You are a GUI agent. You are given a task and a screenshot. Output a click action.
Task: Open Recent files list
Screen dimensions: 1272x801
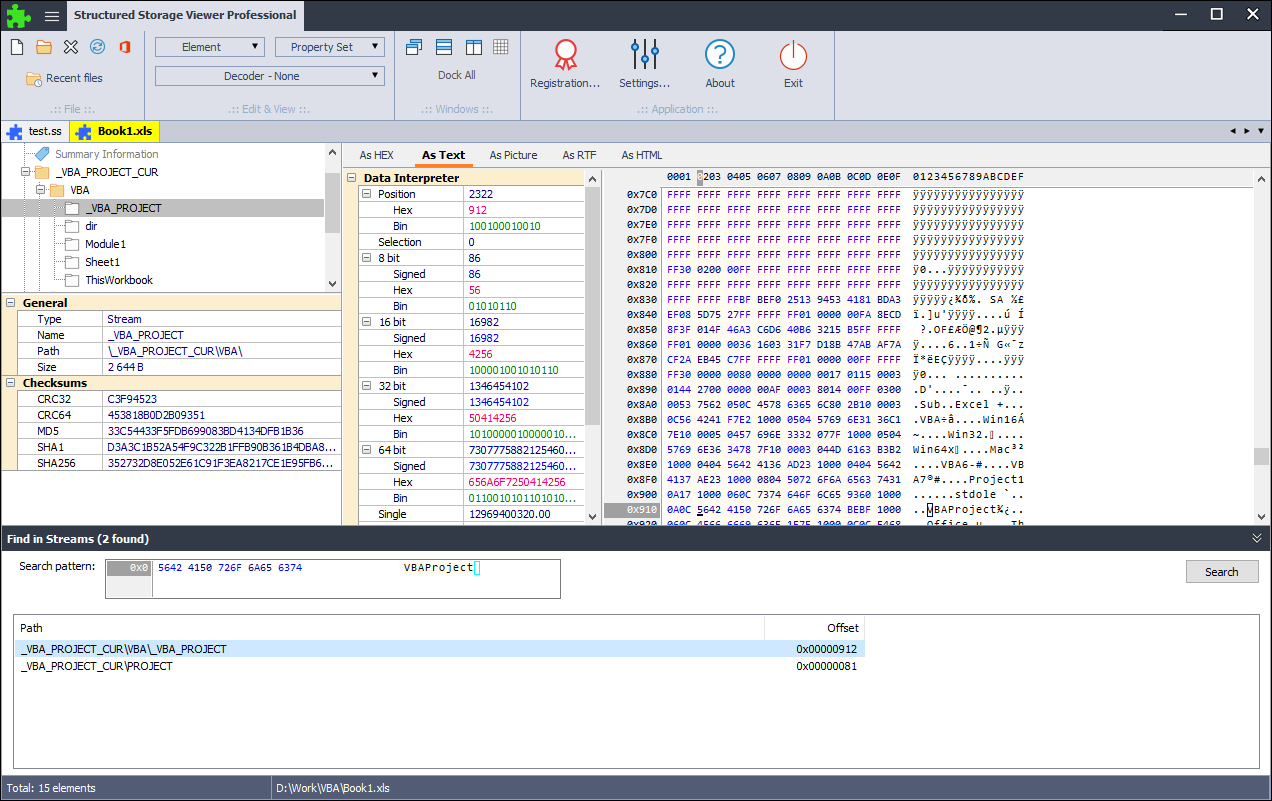65,78
